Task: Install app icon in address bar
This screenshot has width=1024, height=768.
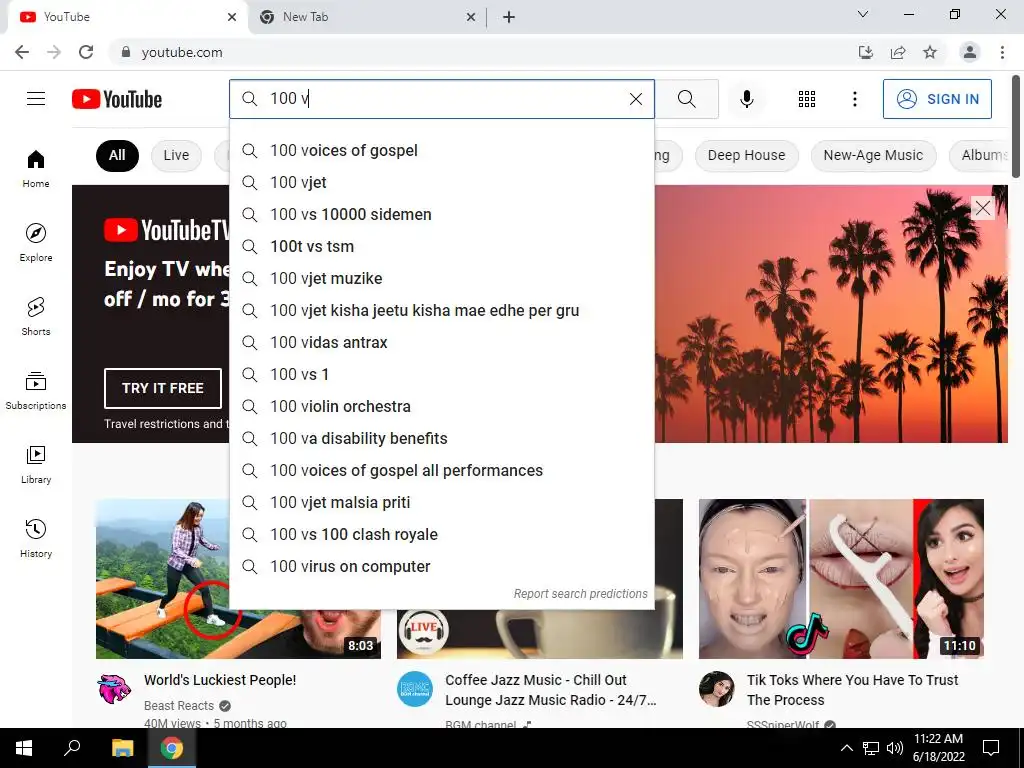Action: [x=866, y=52]
